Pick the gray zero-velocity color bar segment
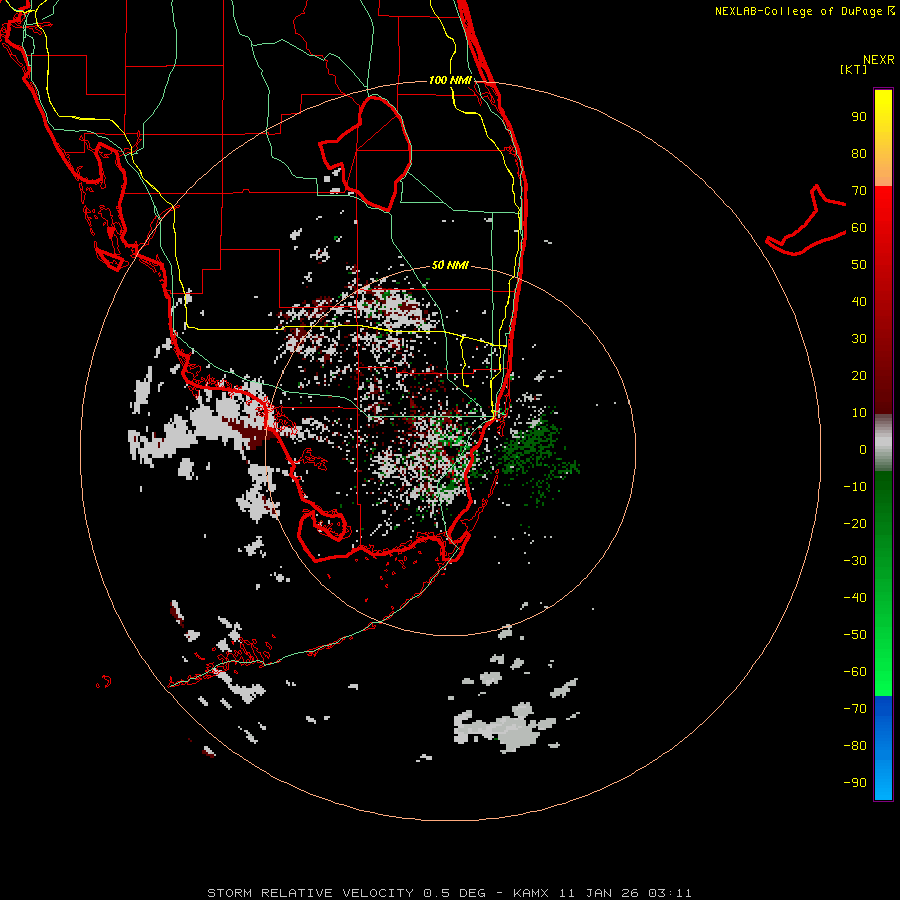The image size is (900, 900). 883,443
